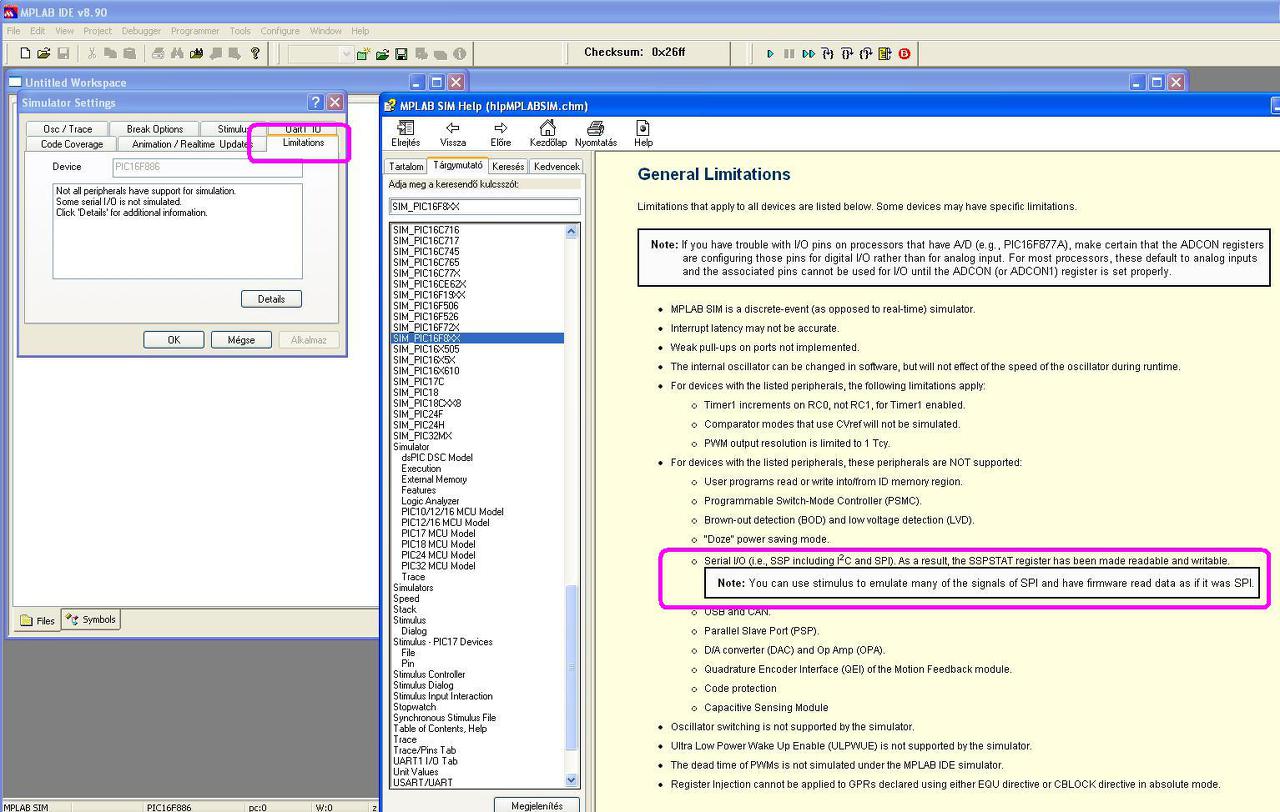Select Stopwatch index entry
The height and width of the screenshot is (812, 1280).
click(415, 707)
